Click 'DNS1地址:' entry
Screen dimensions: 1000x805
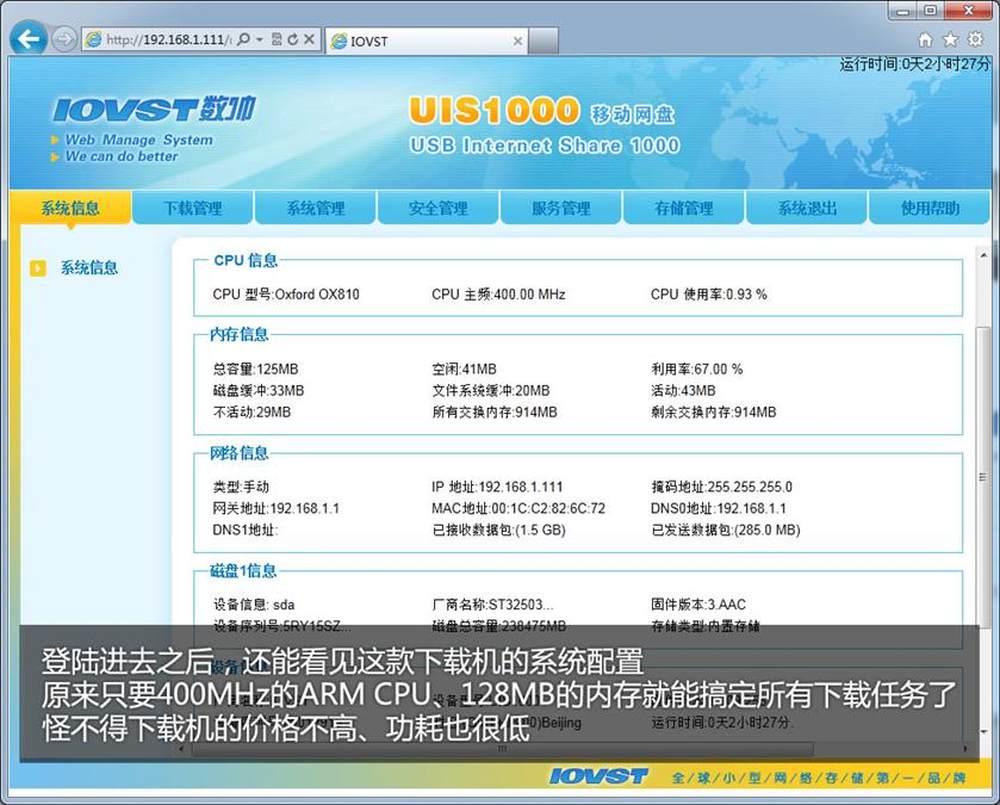(245, 530)
